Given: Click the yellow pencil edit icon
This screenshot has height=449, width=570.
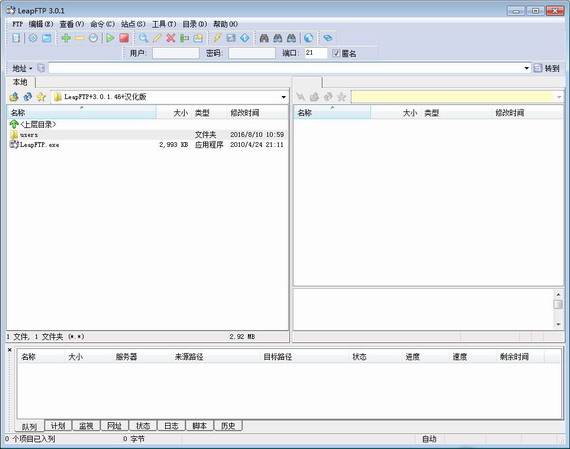Looking at the screenshot, I should 157,38.
